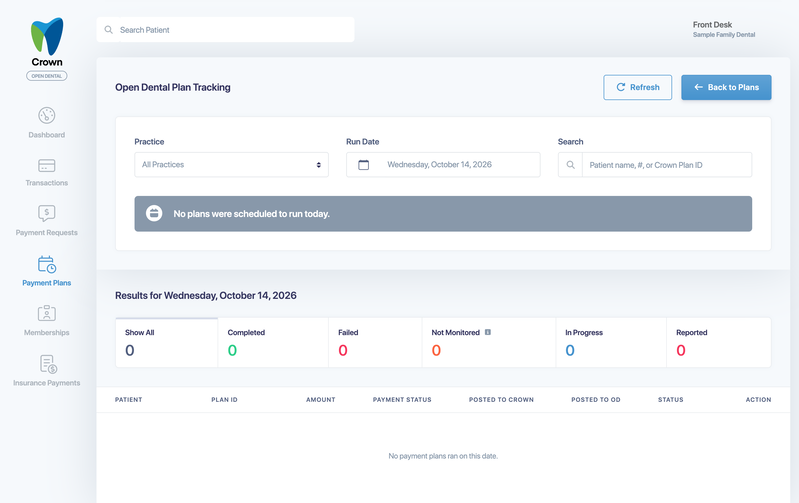Click PLAN ID column header

[224, 400]
